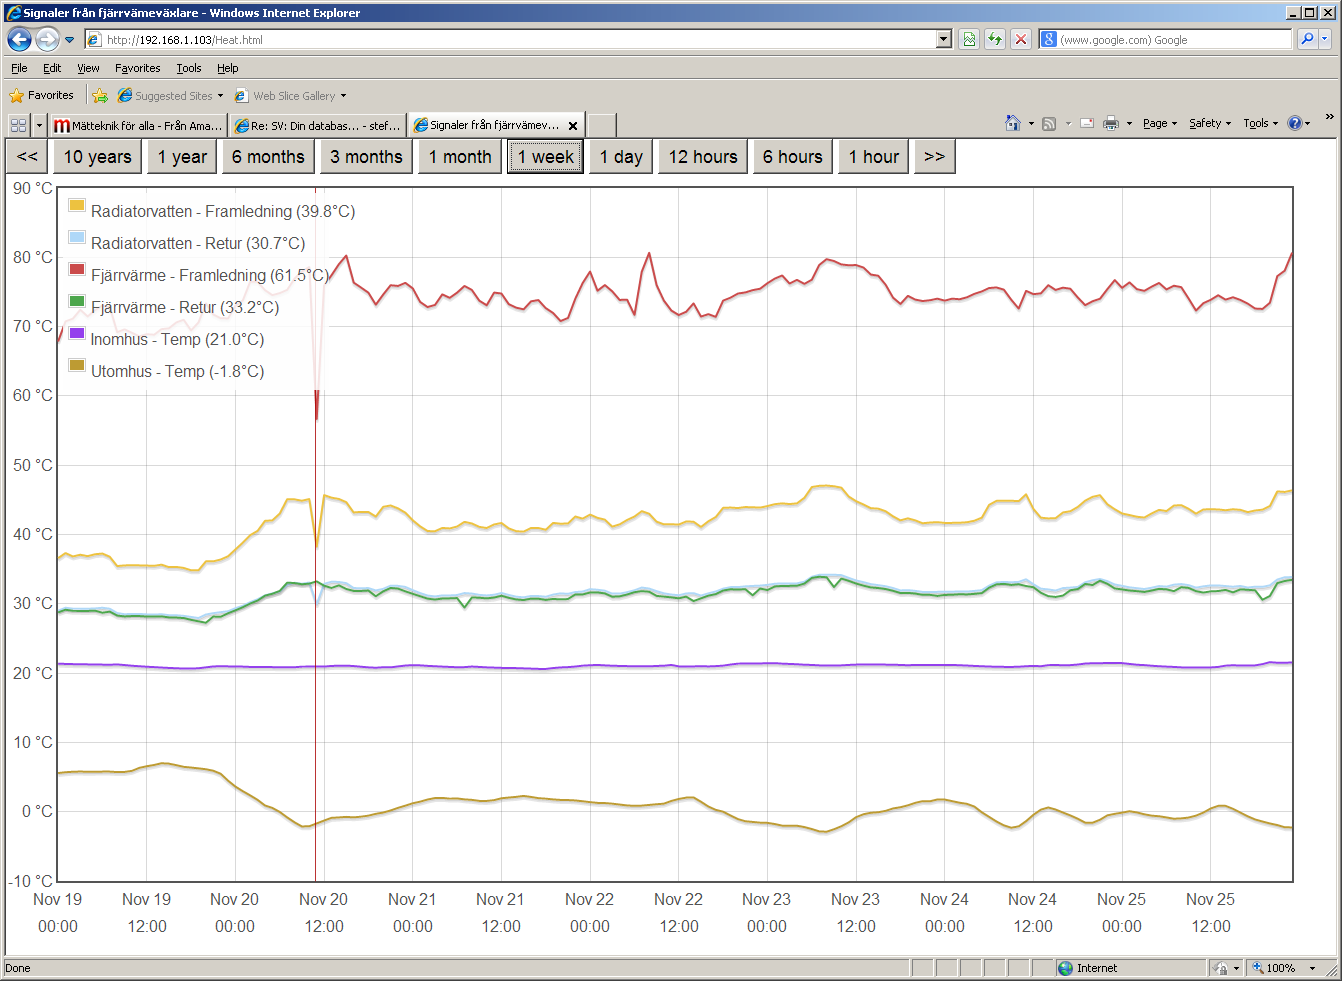
Task: Click the red Stop loading icon
Action: (x=1021, y=39)
